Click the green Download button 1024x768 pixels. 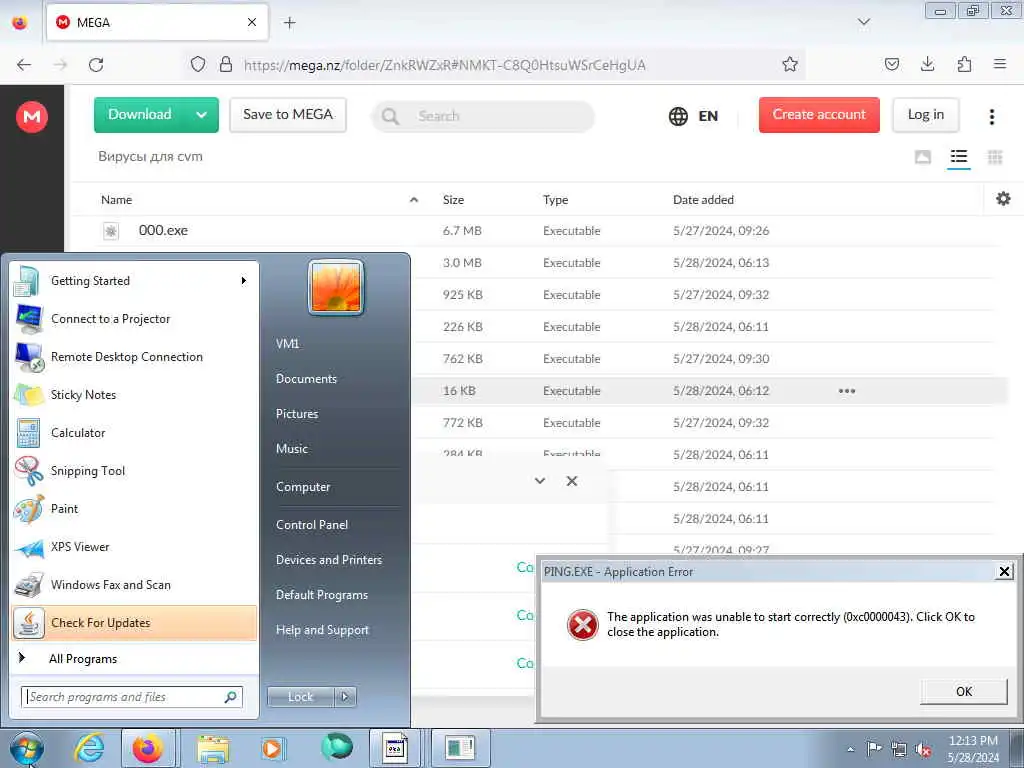tap(140, 115)
